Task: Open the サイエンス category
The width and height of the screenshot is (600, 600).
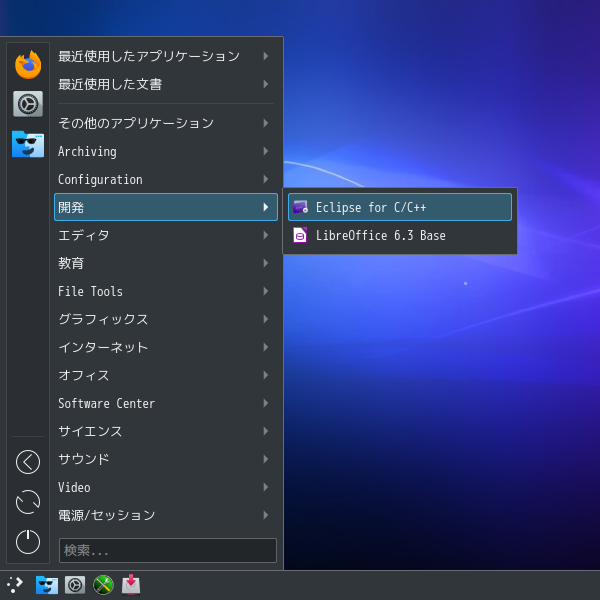Action: coord(166,431)
